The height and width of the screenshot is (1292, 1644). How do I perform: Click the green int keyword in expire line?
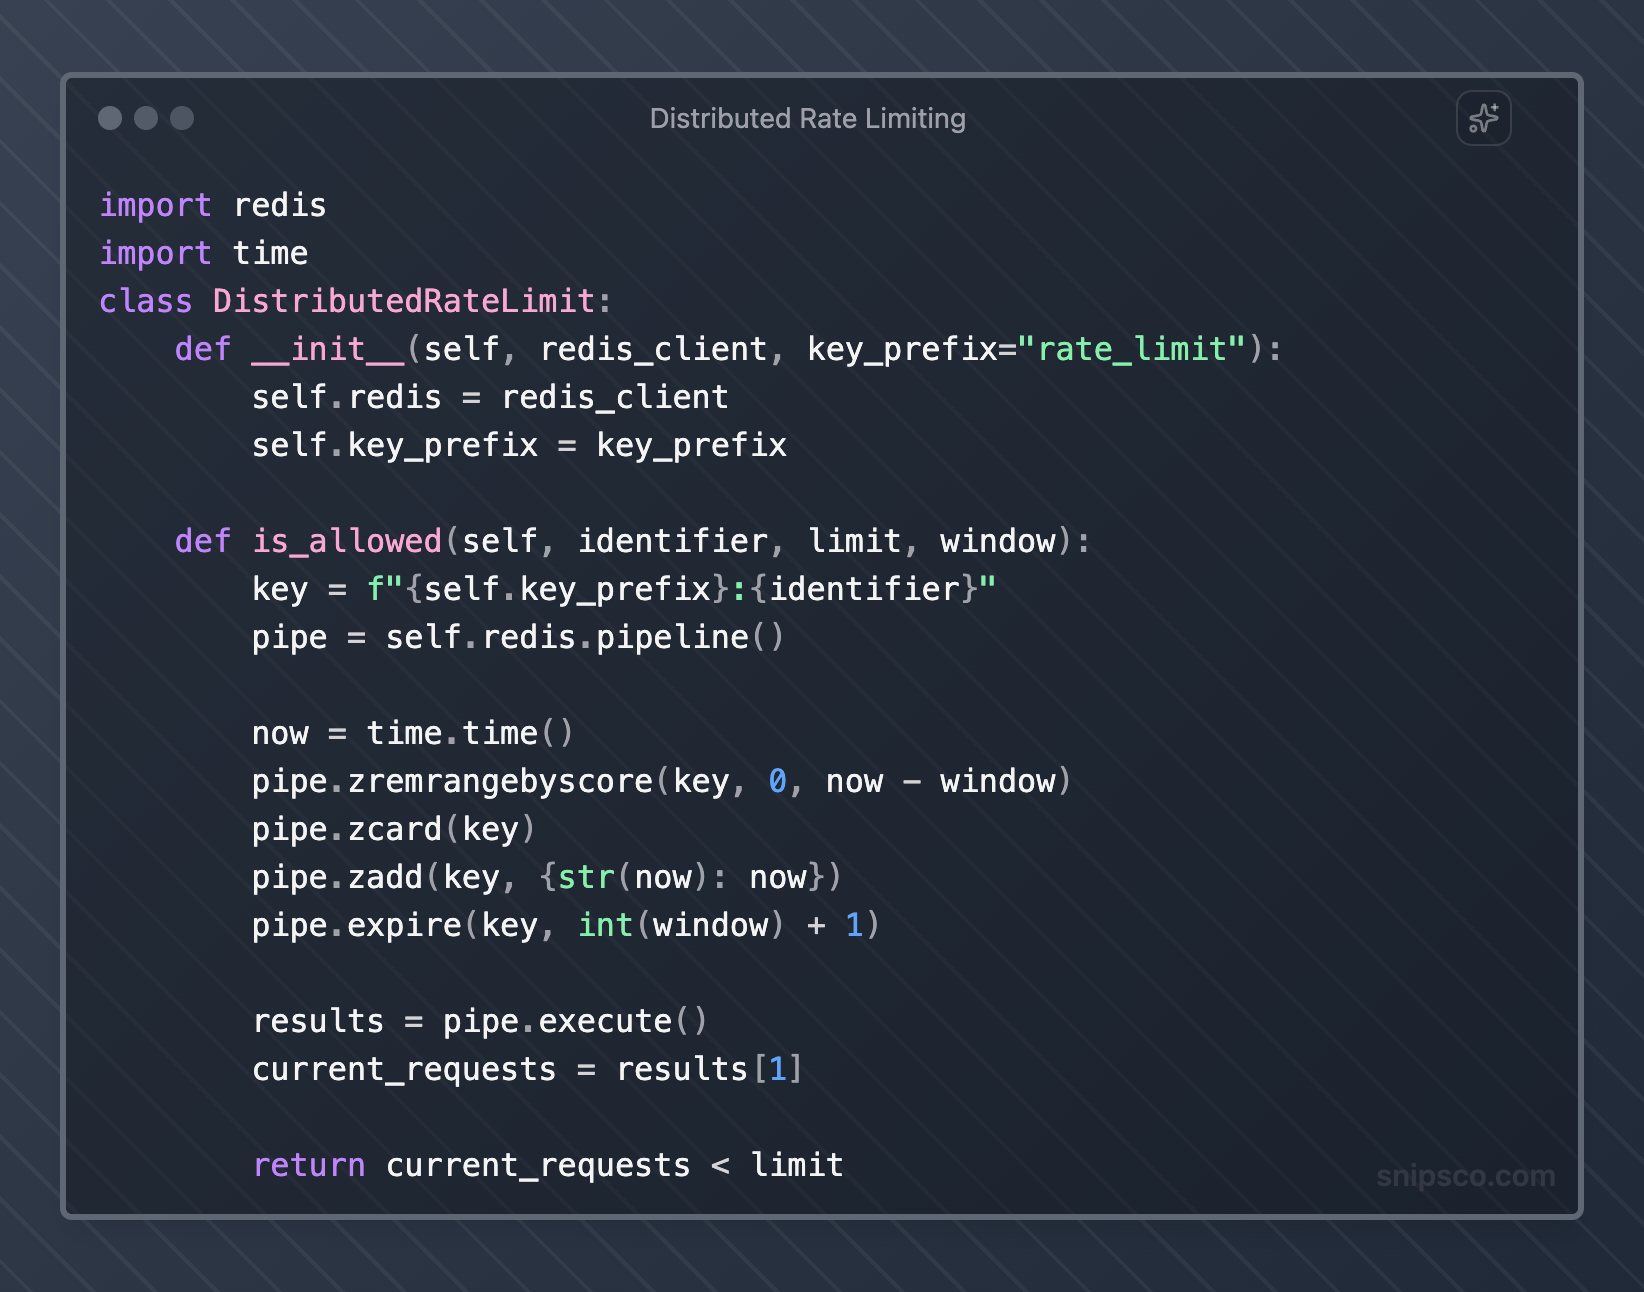click(605, 925)
